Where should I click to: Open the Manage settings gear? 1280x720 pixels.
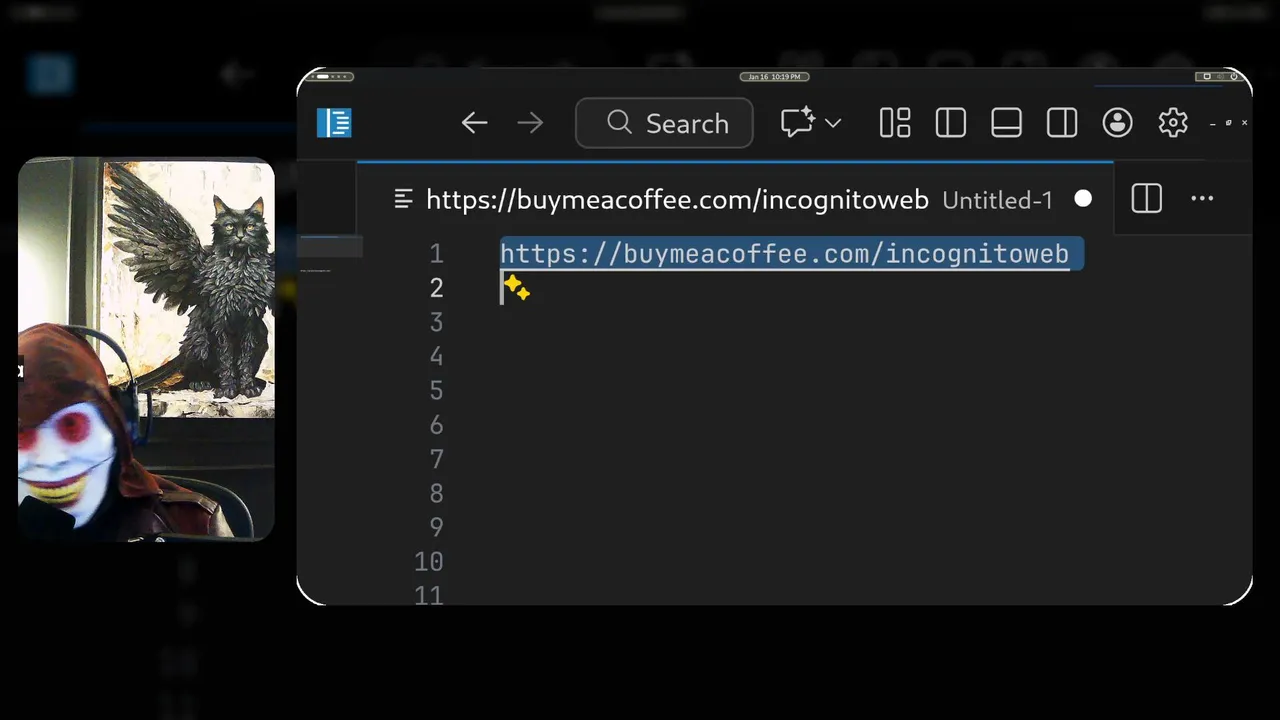[x=1173, y=123]
